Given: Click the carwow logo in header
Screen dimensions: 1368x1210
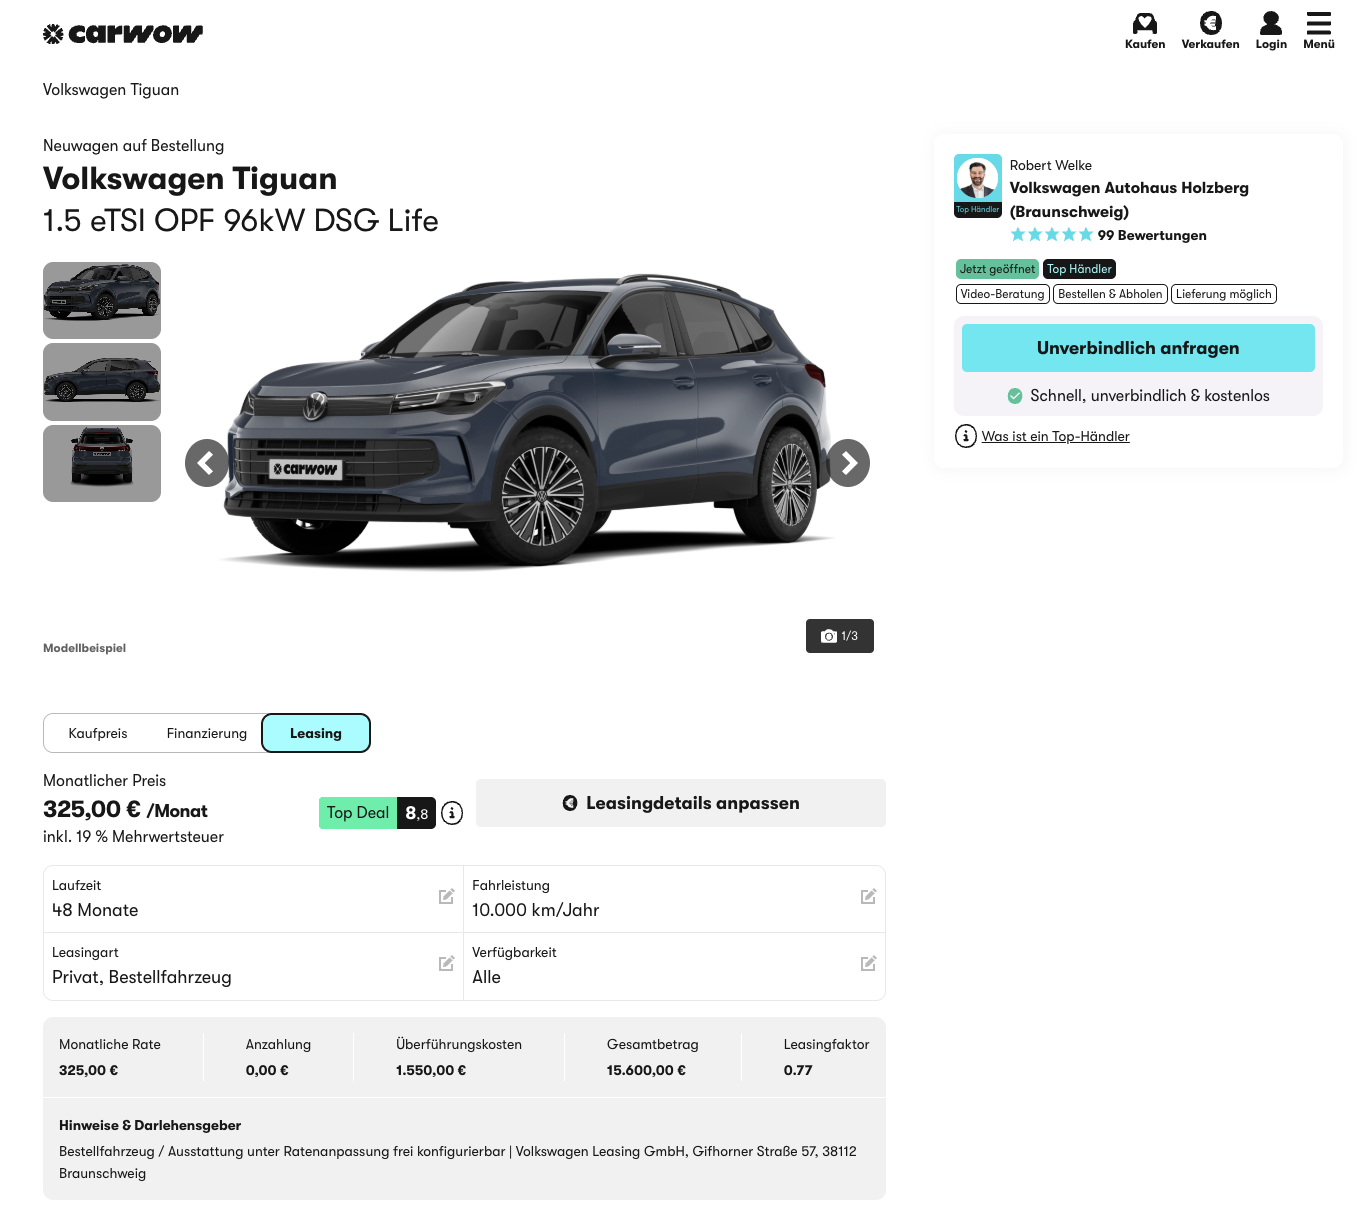Looking at the screenshot, I should [x=123, y=34].
